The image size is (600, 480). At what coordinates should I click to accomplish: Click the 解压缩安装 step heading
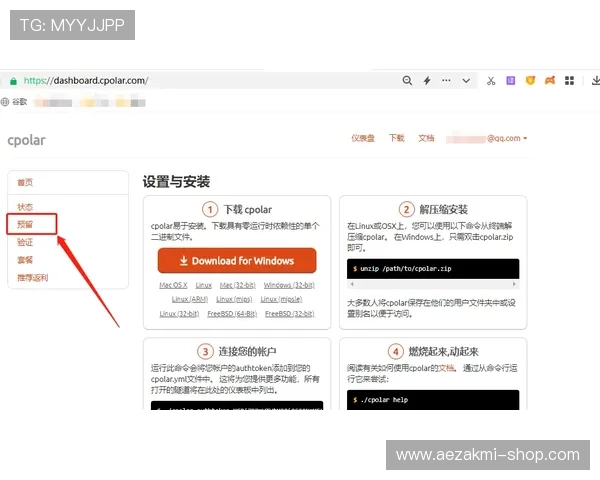[444, 210]
